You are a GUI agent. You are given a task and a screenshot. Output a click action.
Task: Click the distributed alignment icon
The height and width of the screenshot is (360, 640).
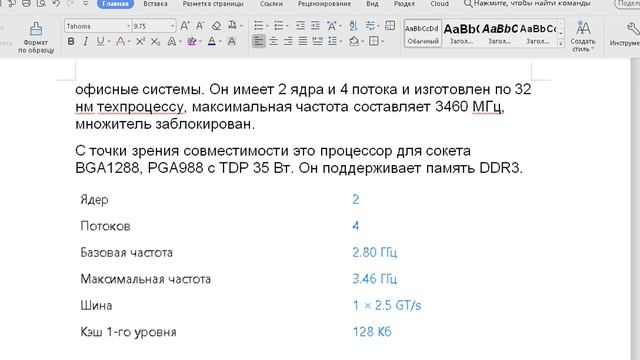click(318, 41)
